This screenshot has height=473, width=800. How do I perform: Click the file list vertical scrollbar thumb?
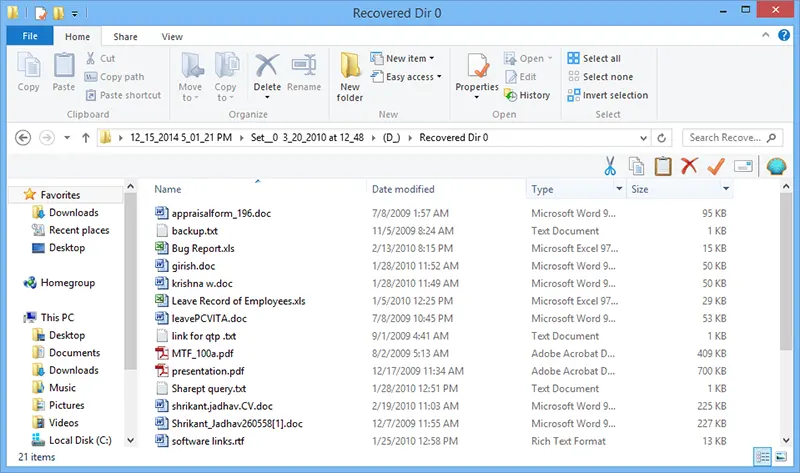(x=786, y=271)
